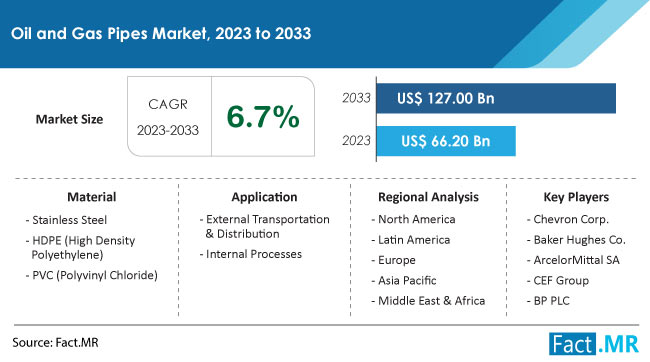
Task: Click the 'Source: Fact.MR' text
Action: (56, 343)
